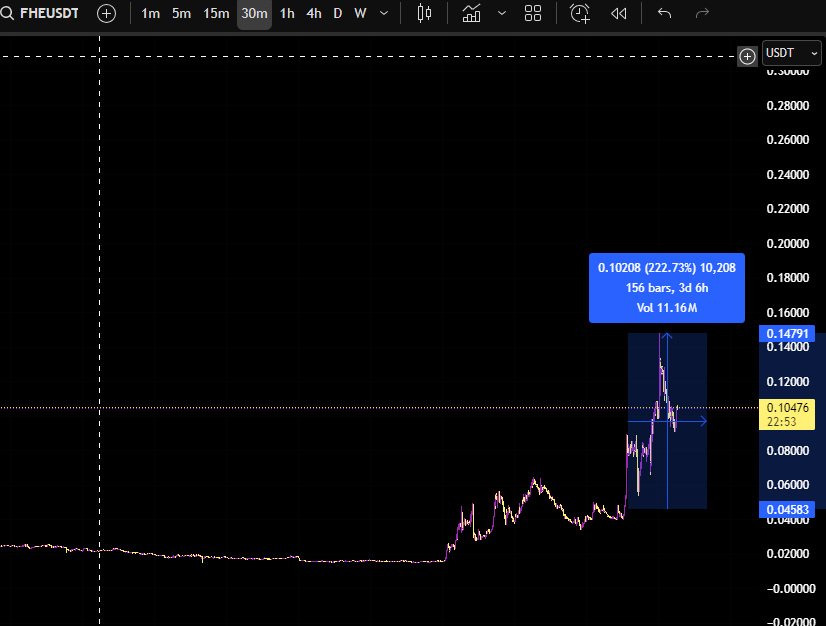
Task: Click the 0.12000 price scale value
Action: pos(788,382)
